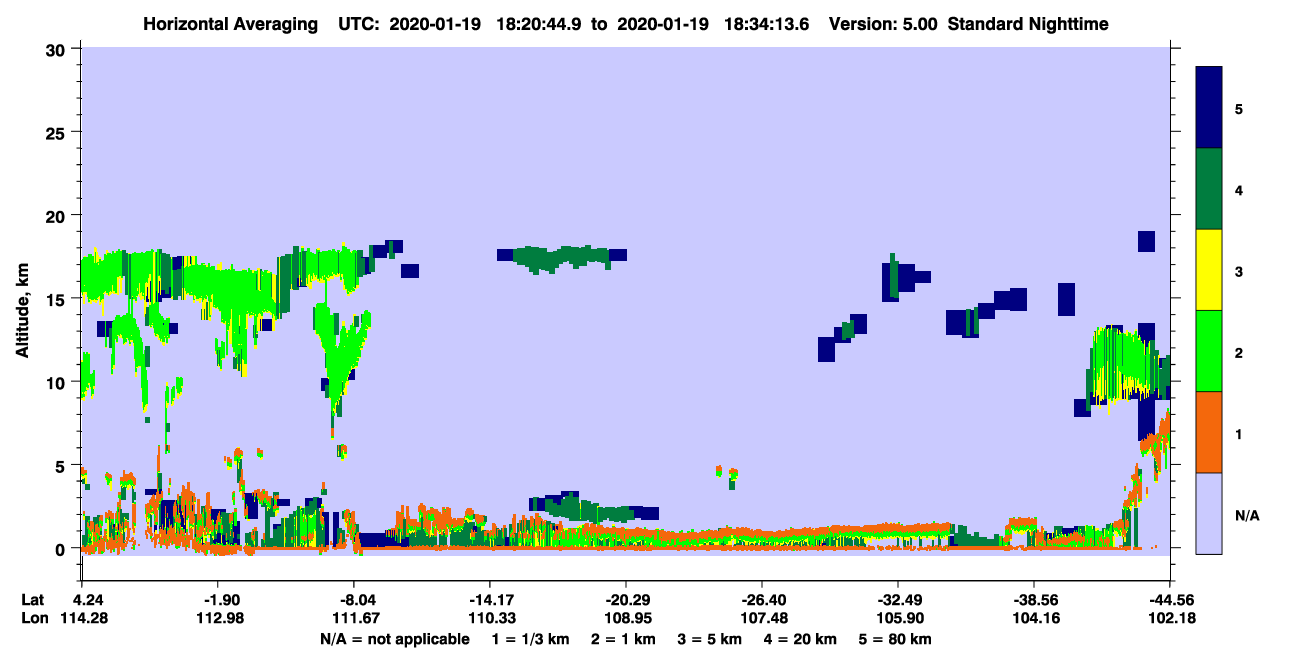Click the bright green level 2 legend swatch
1300x667 pixels.
tap(1209, 350)
